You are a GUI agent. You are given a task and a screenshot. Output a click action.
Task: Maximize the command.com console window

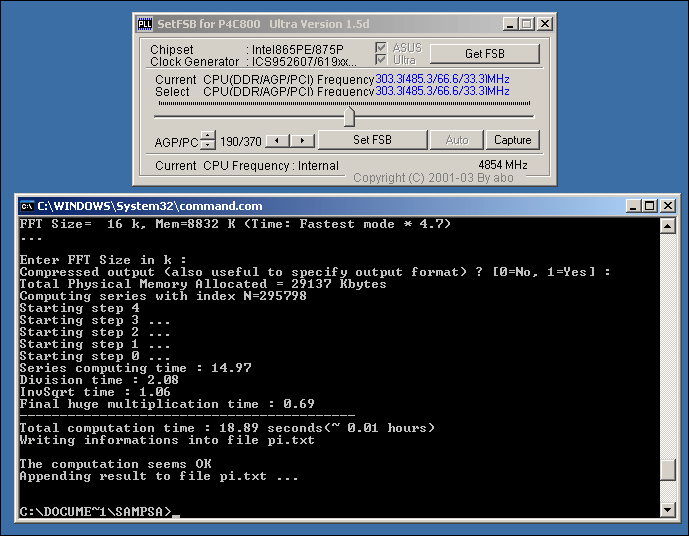[649, 206]
